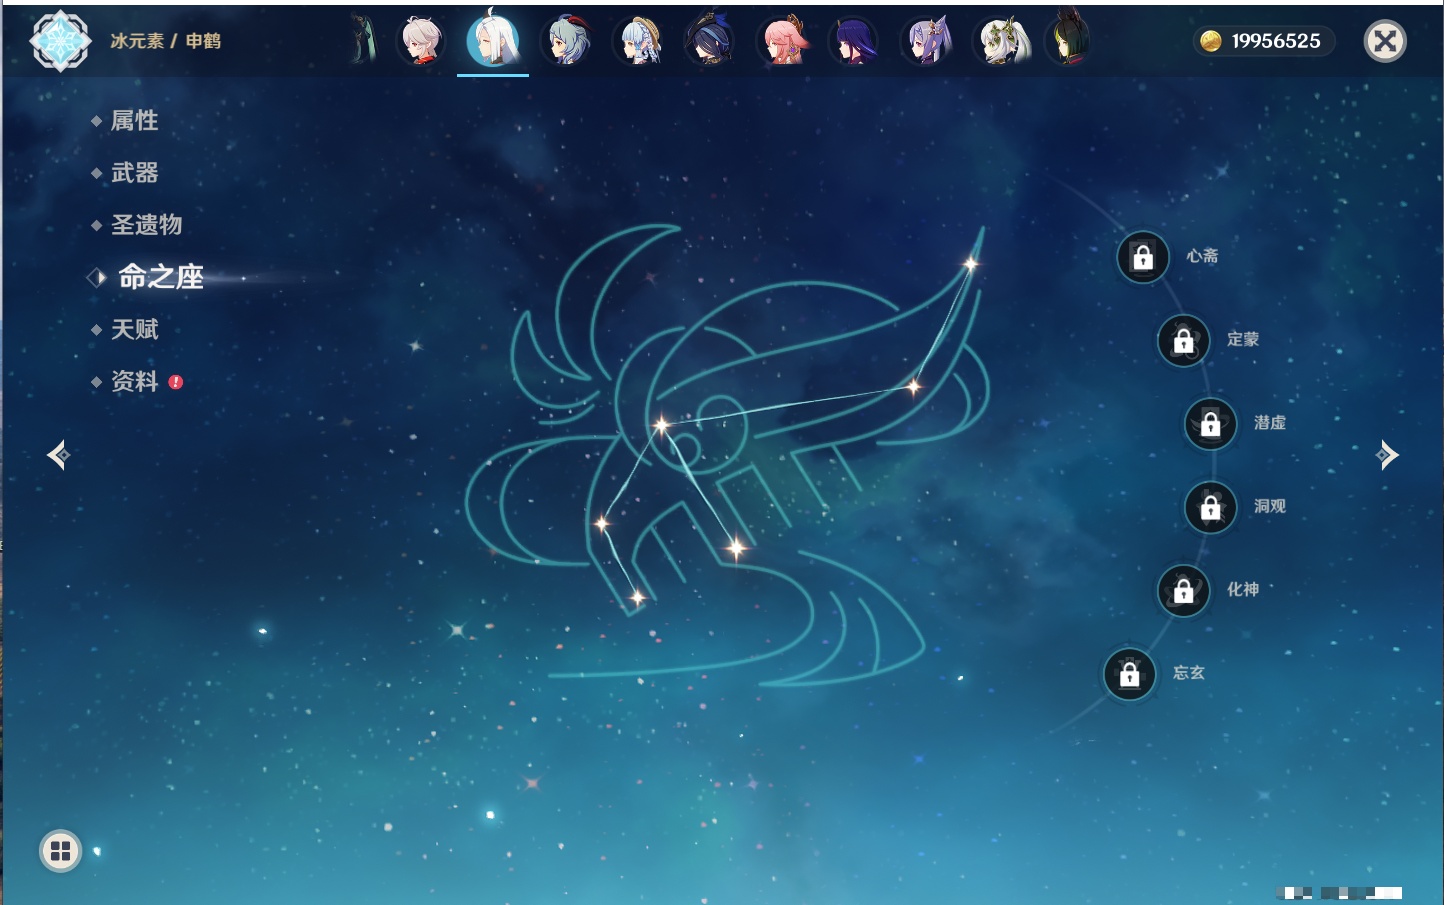The image size is (1444, 905).
Task: Select the Raiden Shogun portrait
Action: pos(855,41)
